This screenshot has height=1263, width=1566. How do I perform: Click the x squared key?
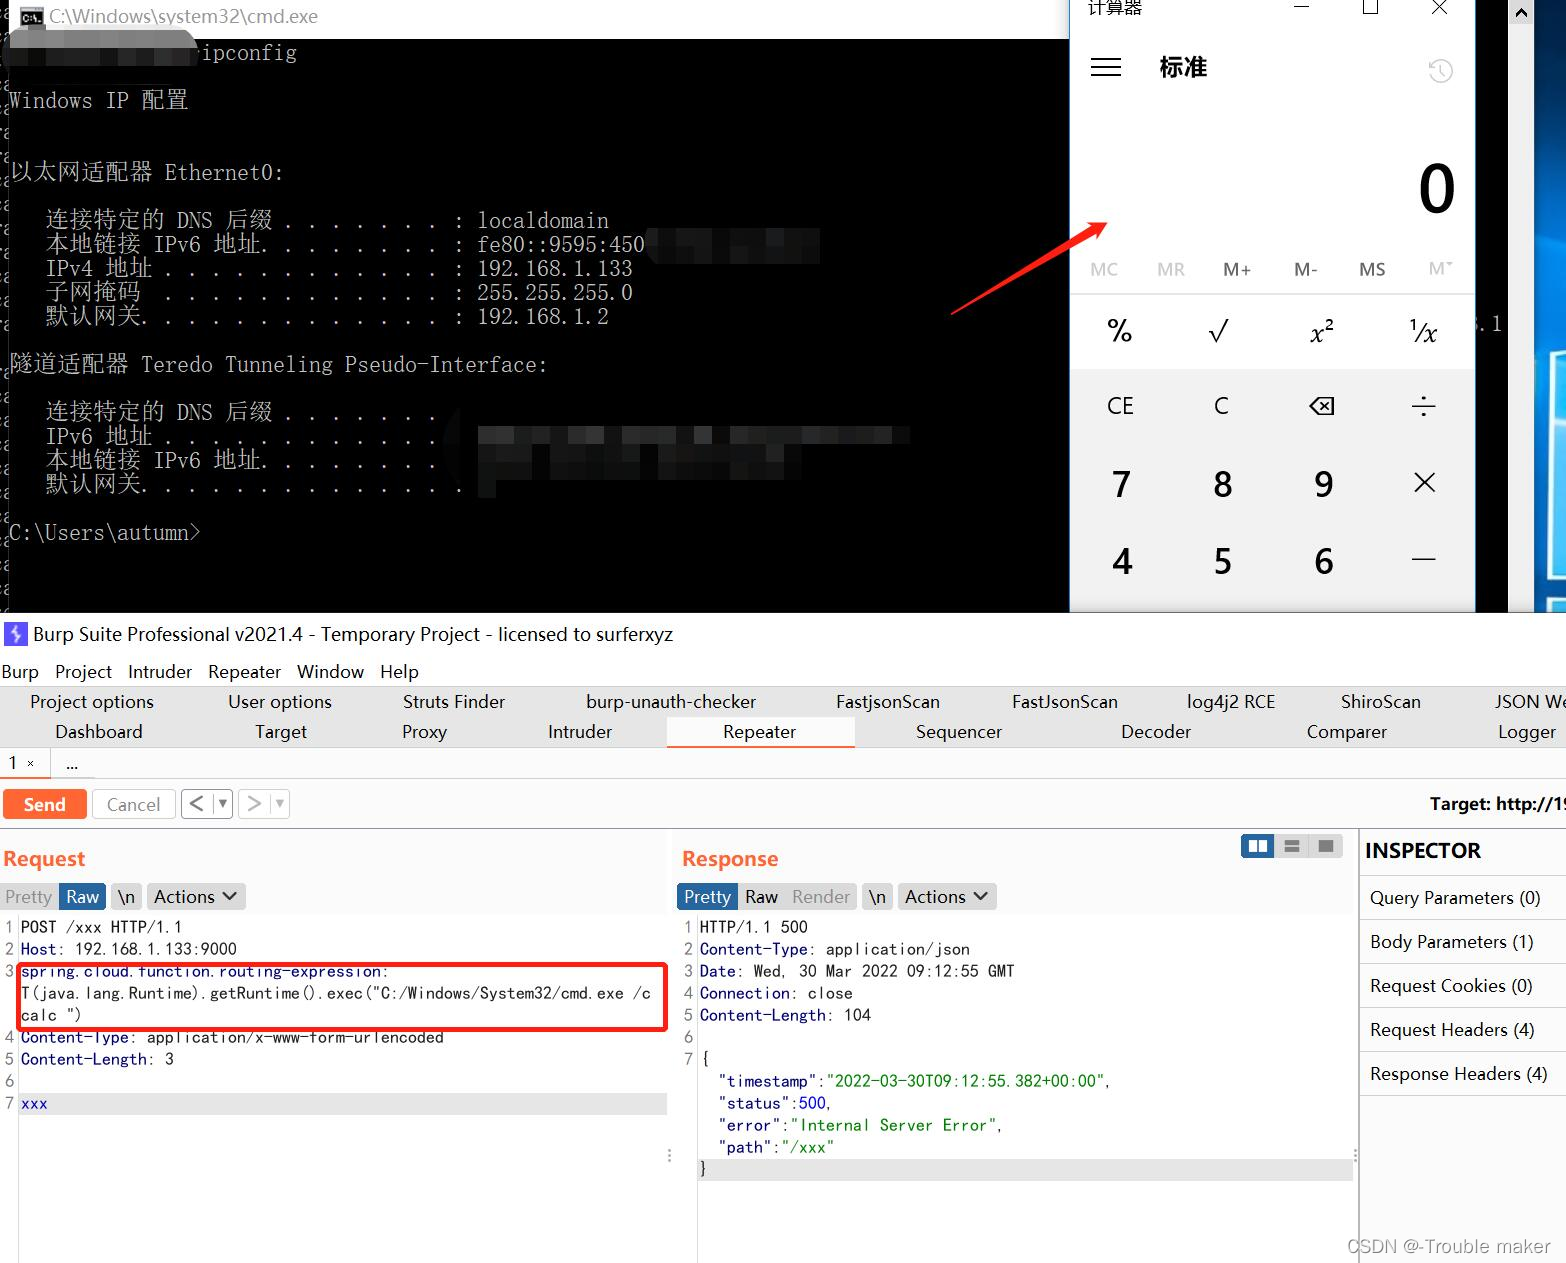pos(1322,331)
